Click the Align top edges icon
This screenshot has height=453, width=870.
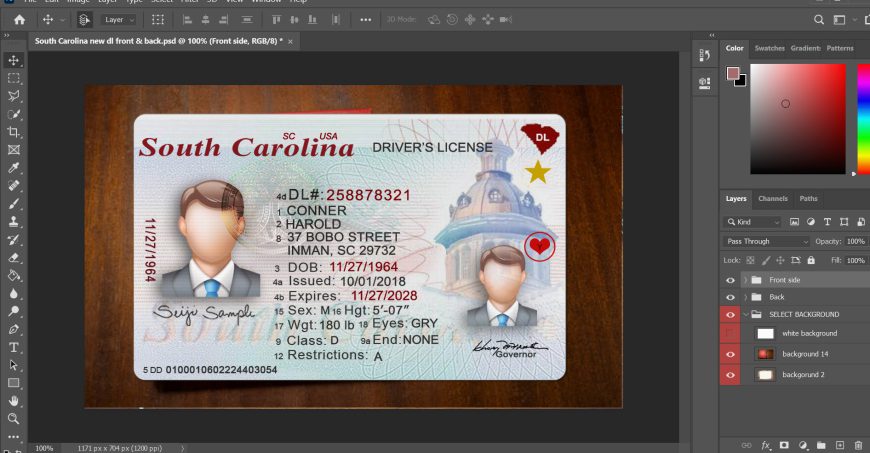pos(276,20)
